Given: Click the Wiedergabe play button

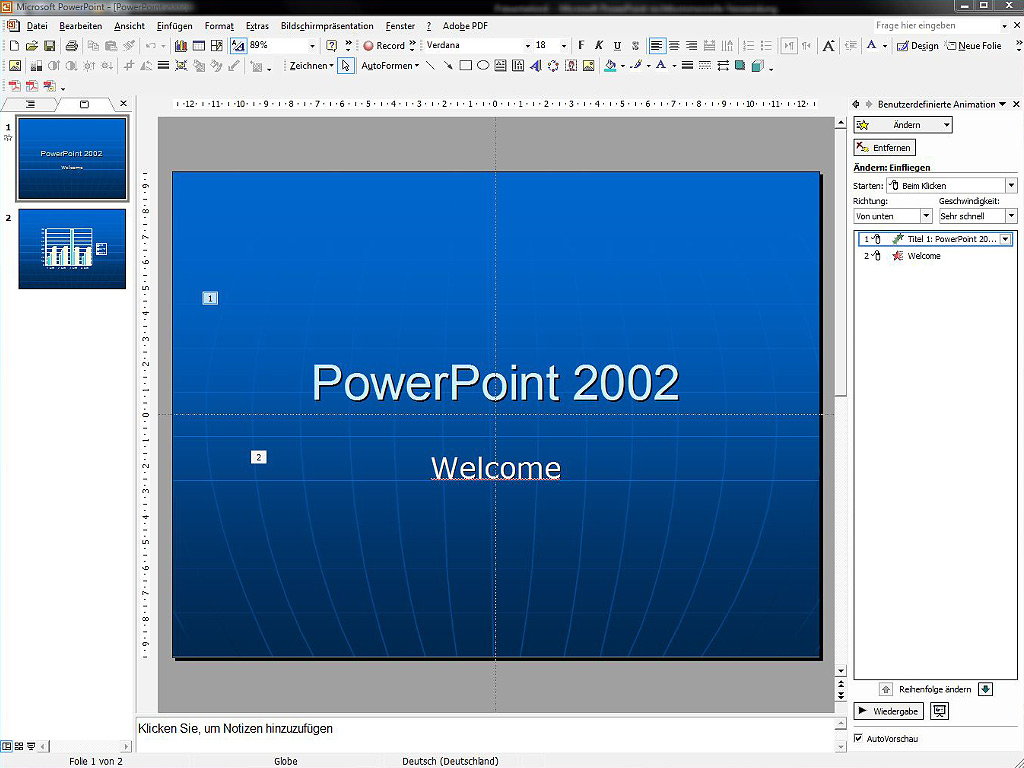Looking at the screenshot, I should (x=888, y=711).
